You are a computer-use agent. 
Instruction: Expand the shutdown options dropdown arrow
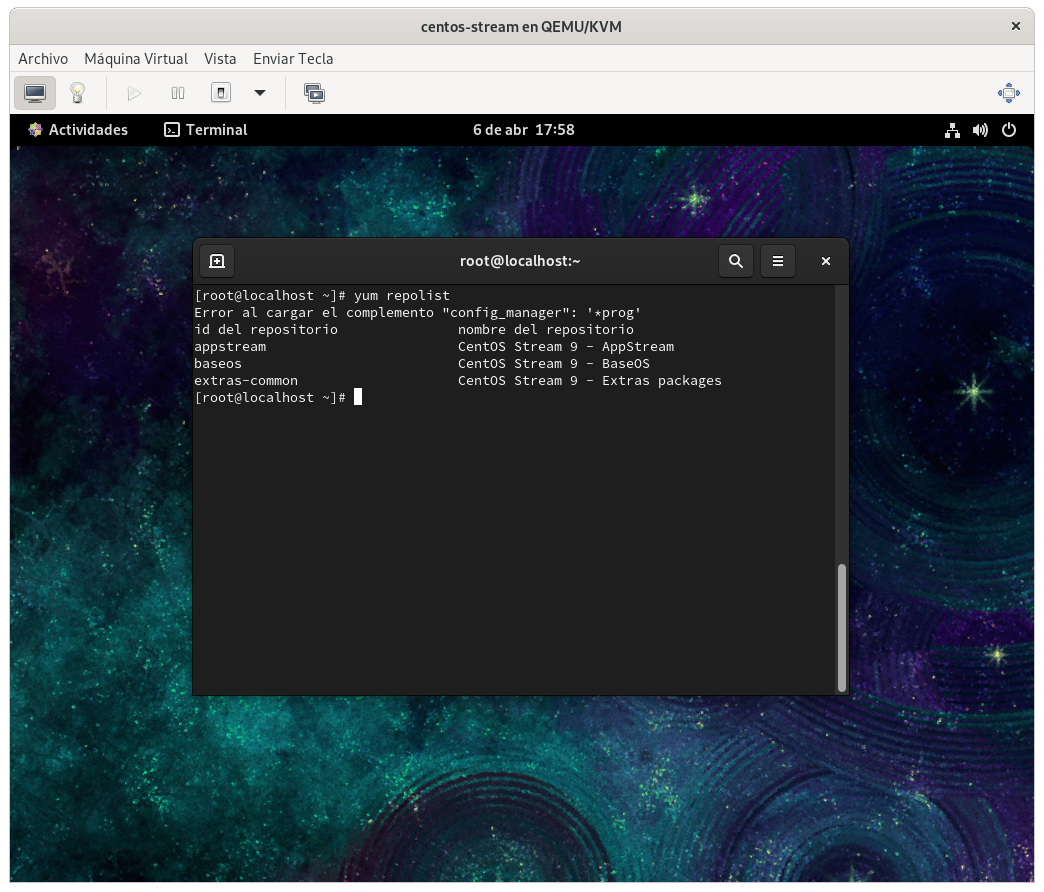coord(260,93)
